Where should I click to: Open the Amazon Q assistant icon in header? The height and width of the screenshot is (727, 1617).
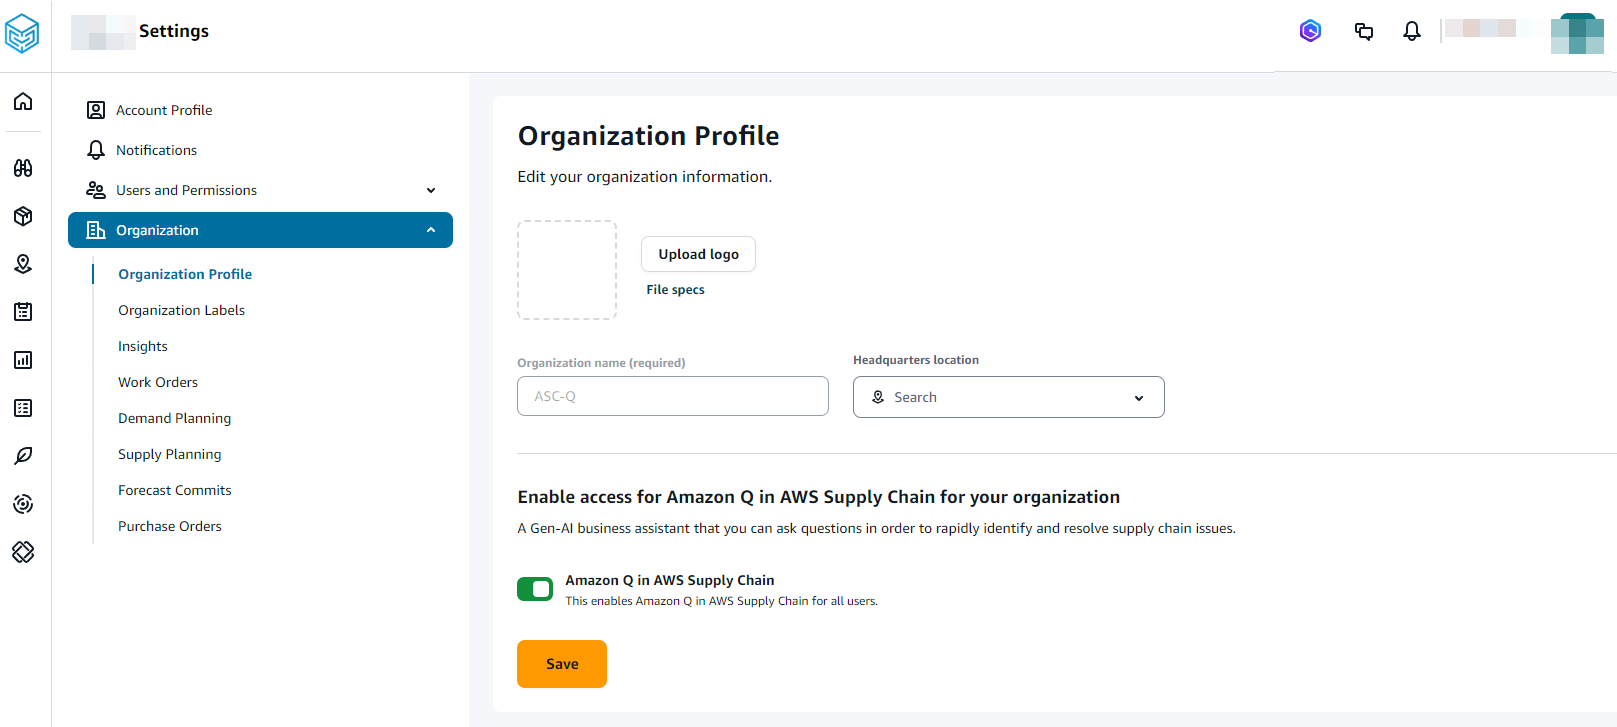tap(1310, 31)
